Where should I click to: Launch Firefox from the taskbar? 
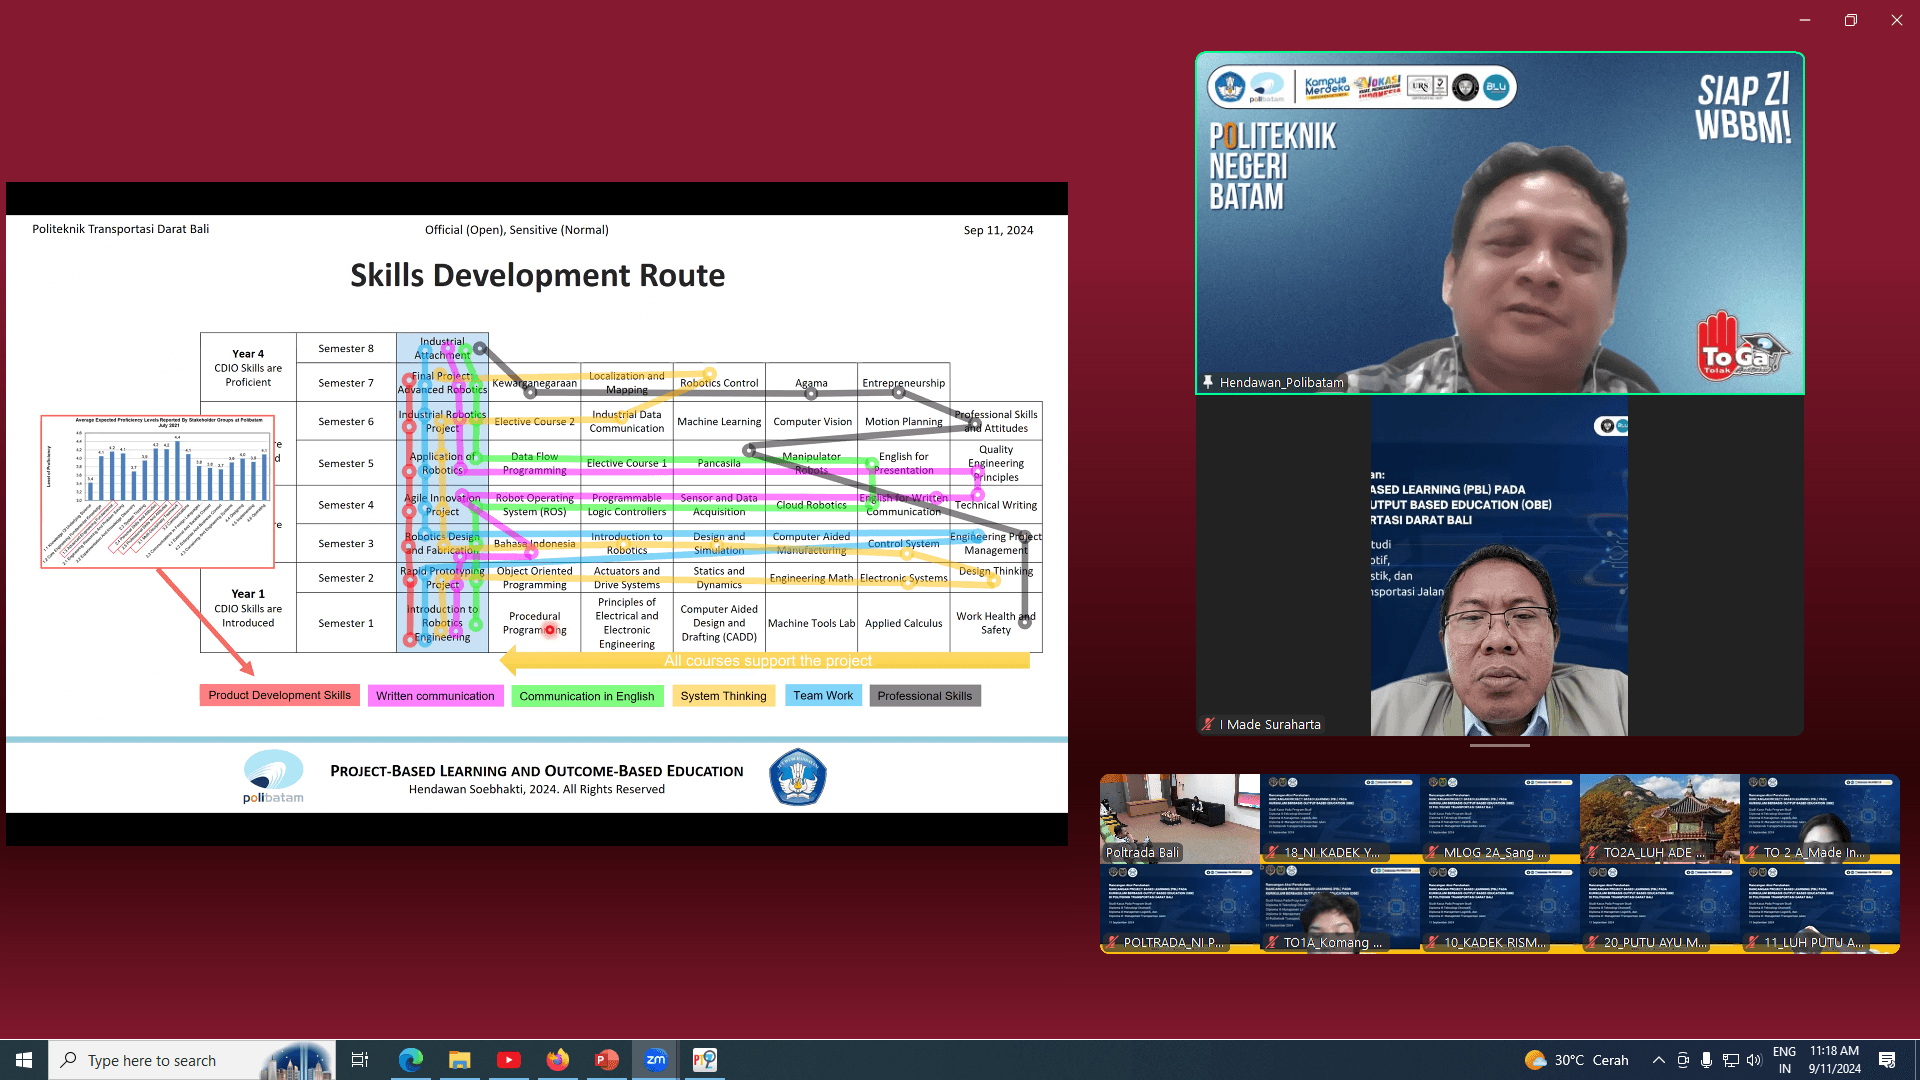pyautogui.click(x=558, y=1060)
